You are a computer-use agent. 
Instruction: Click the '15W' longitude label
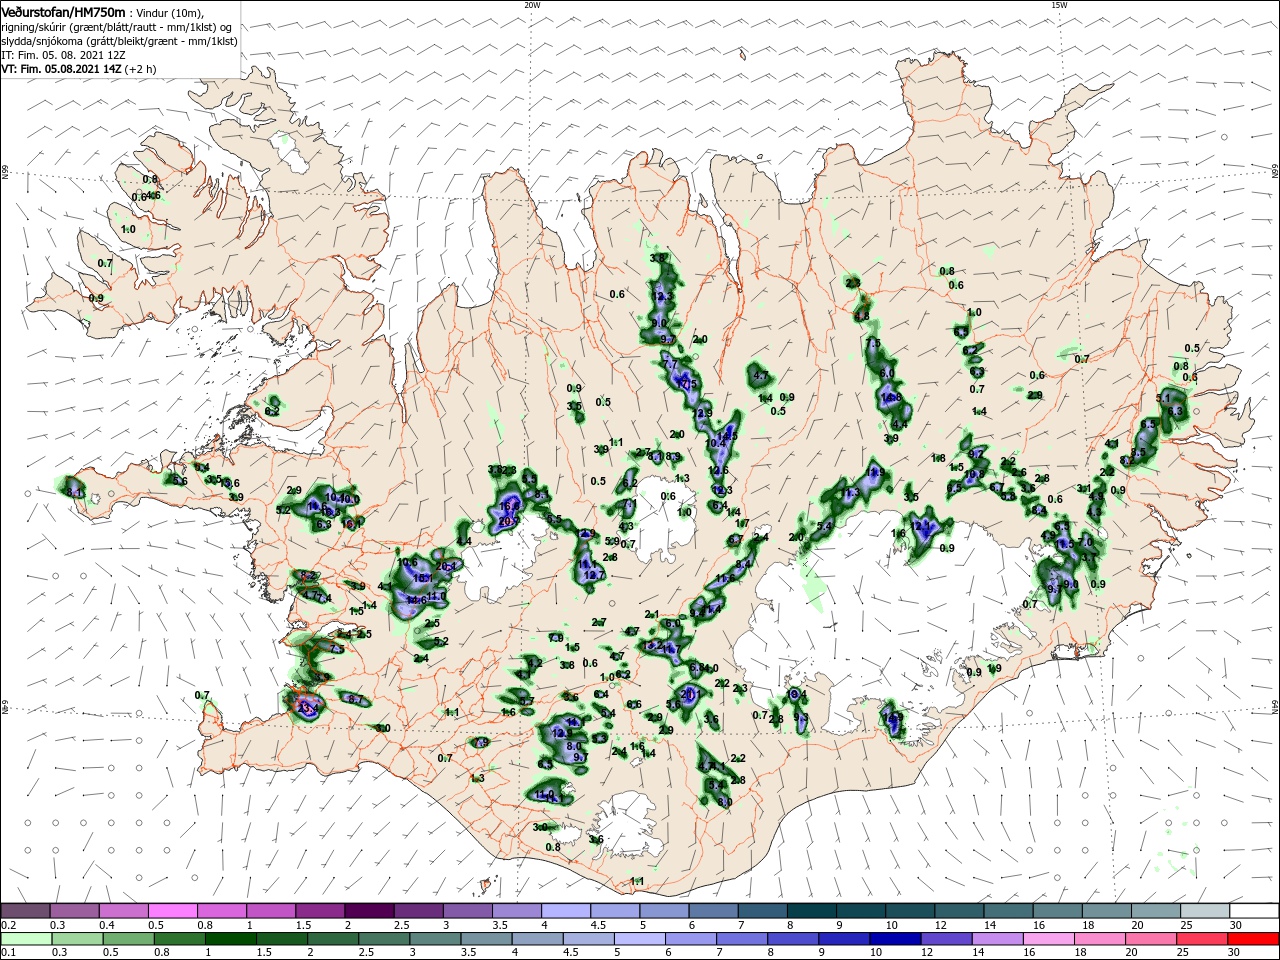point(1059,4)
